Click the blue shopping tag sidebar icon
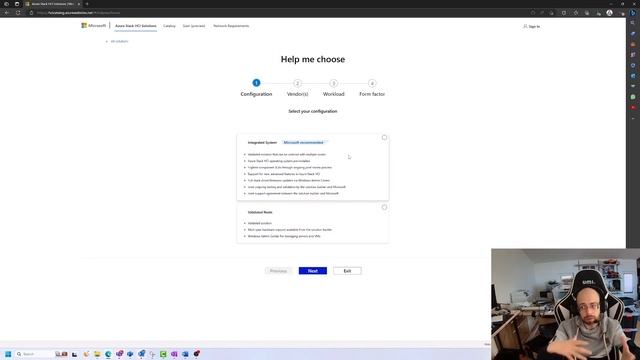640x360 pixels. pos(633,33)
